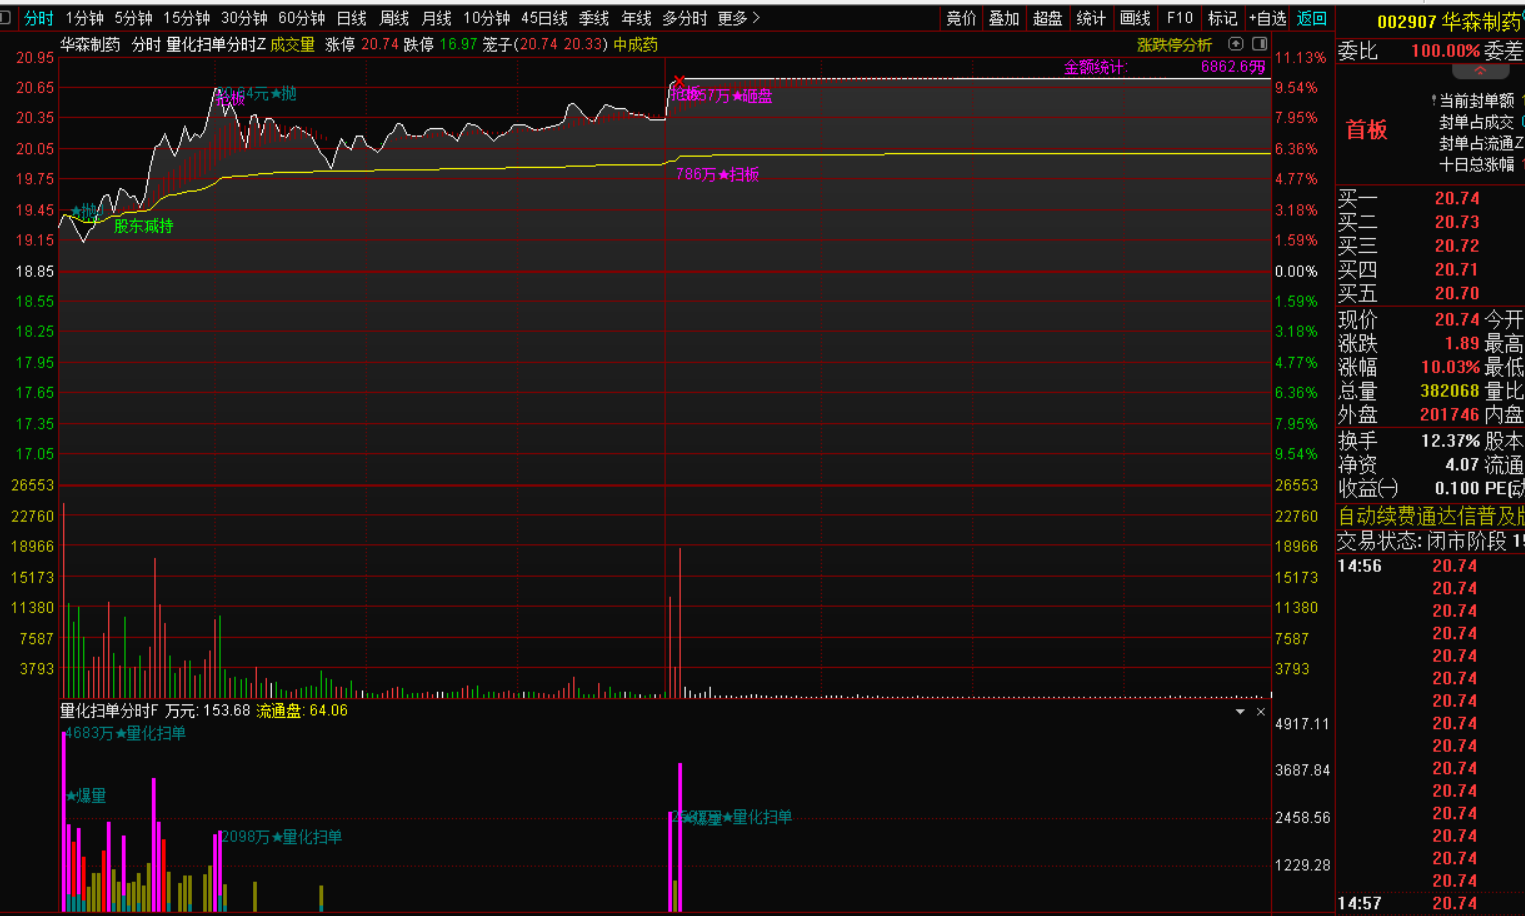Collapse the panel with red double-chevron
The height and width of the screenshot is (916, 1525).
pyautogui.click(x=1480, y=71)
